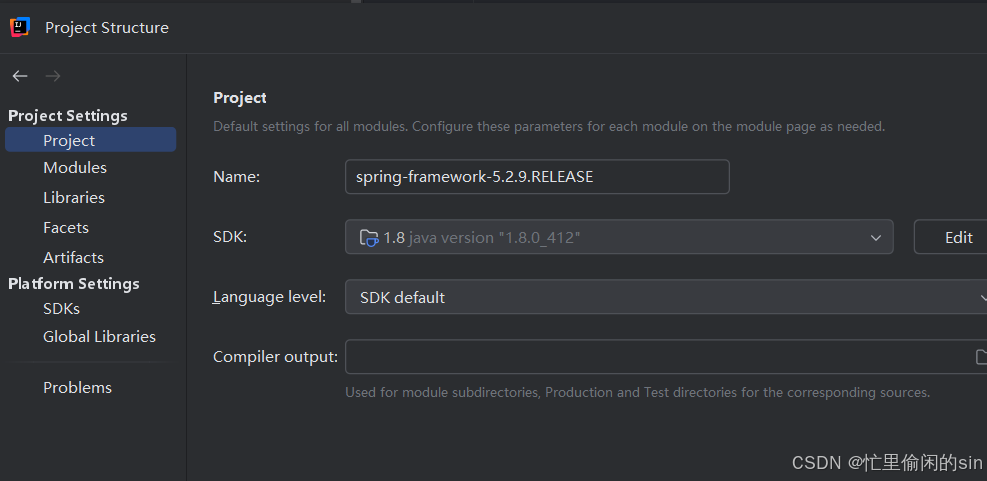
Task: Click the Project Settings section header
Action: (68, 116)
